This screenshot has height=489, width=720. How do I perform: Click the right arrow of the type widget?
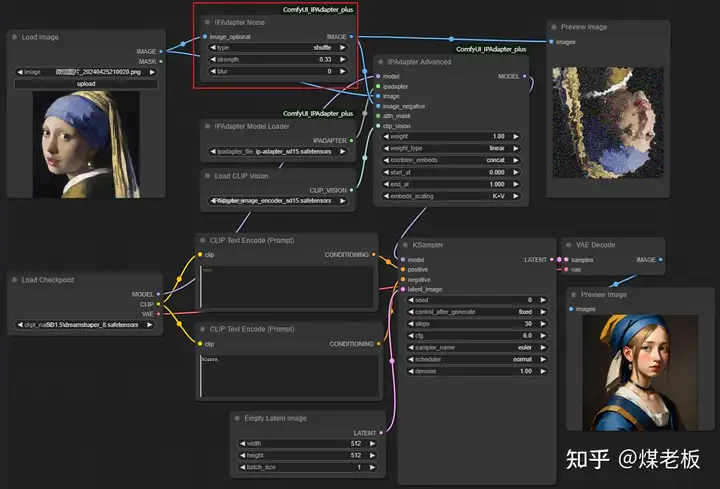tap(343, 47)
